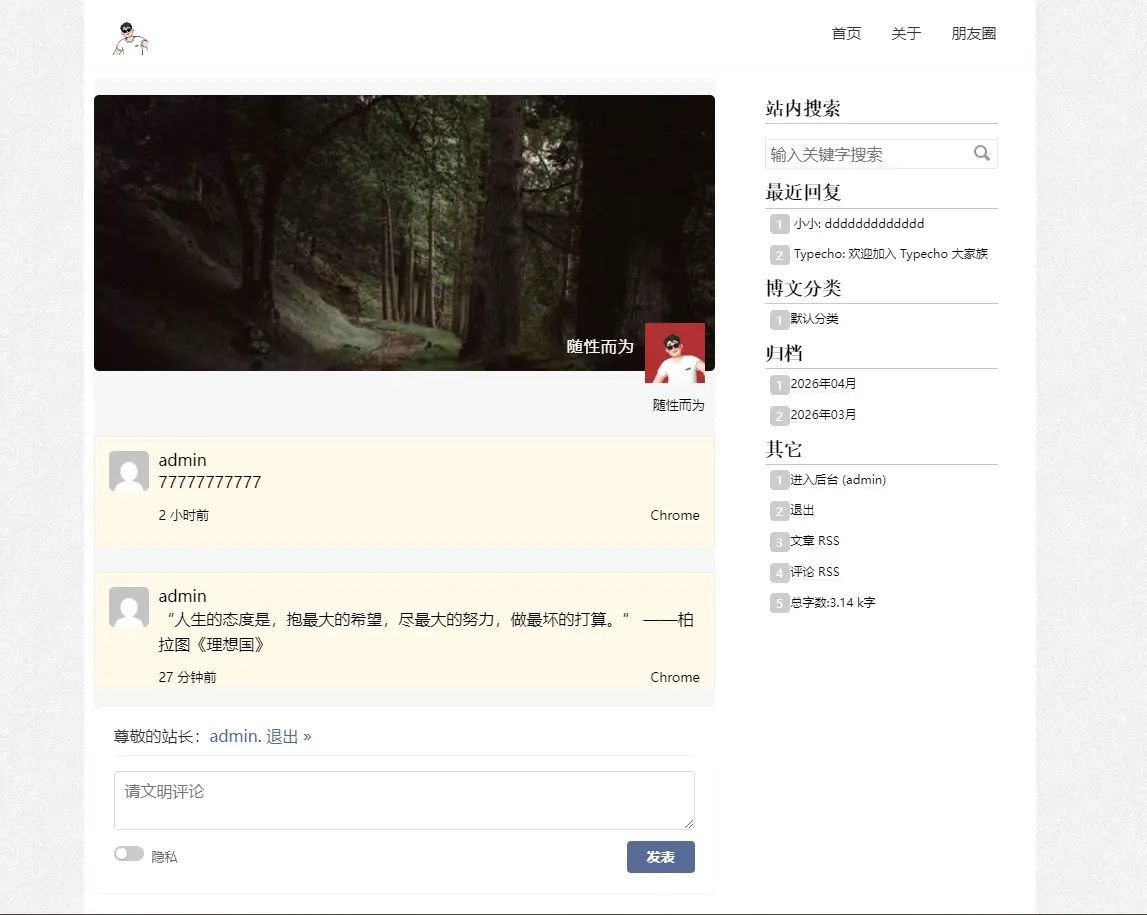1147x915 pixels.
Task: Open the 文章 RSS feed link
Action: coord(815,541)
